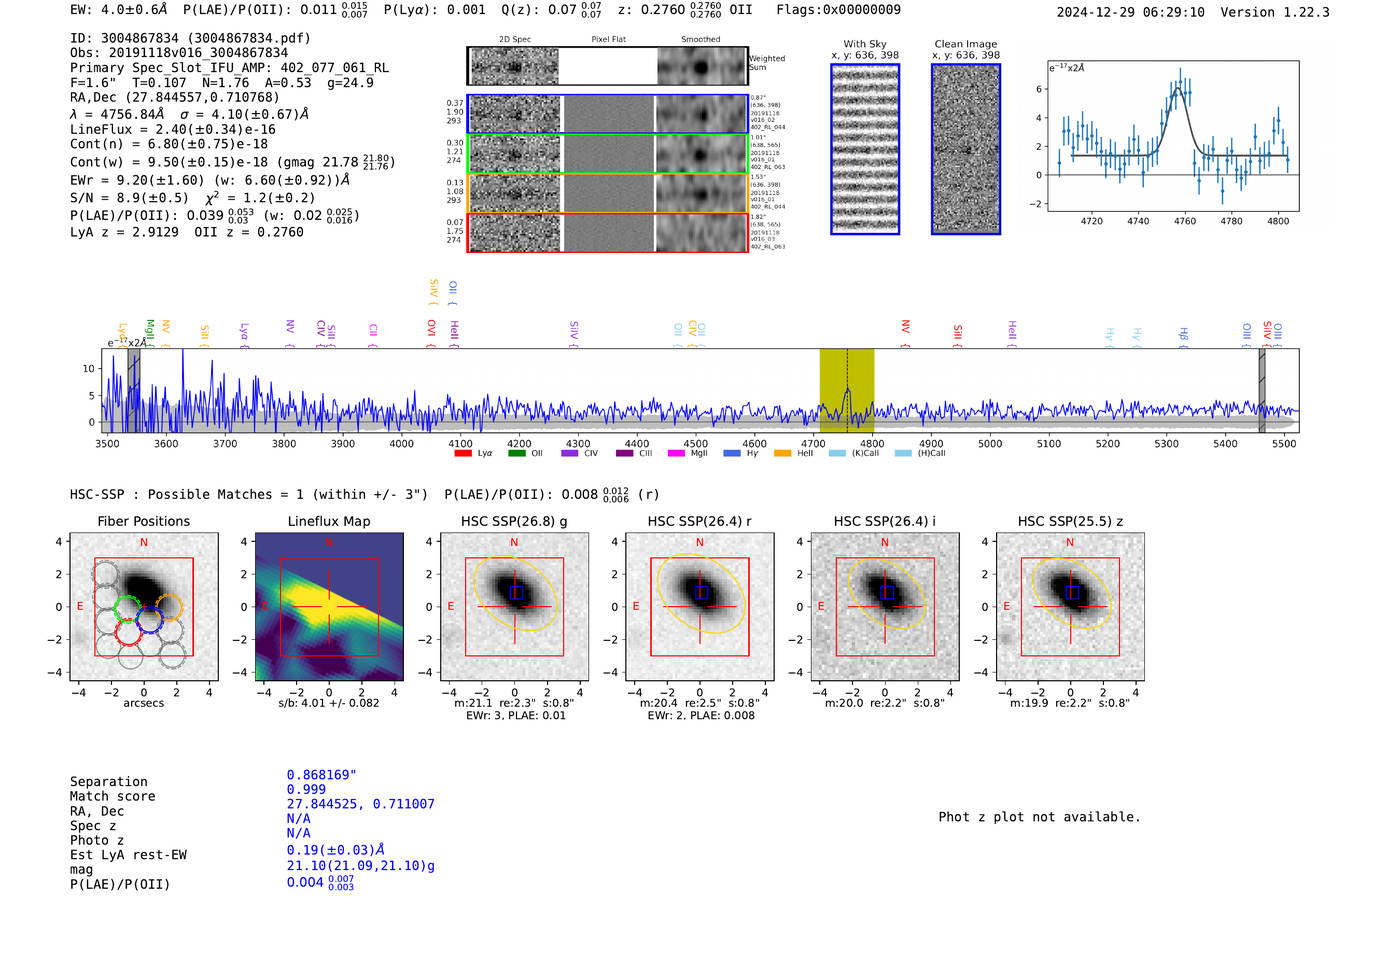The width and height of the screenshot is (1400, 953).
Task: Select the Obs: 20191118v016_3004867834 line
Action: (179, 53)
